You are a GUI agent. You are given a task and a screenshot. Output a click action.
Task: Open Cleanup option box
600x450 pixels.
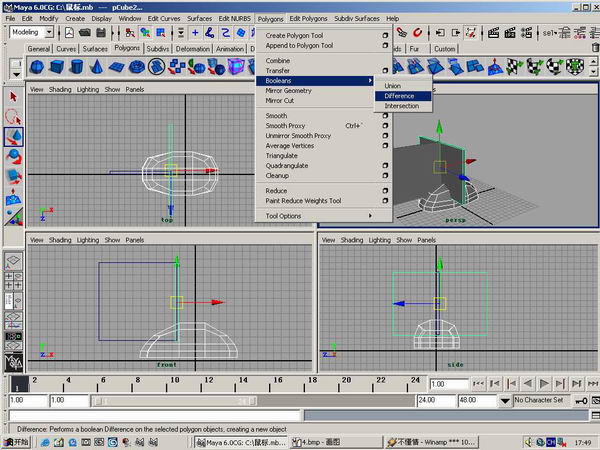[385, 175]
